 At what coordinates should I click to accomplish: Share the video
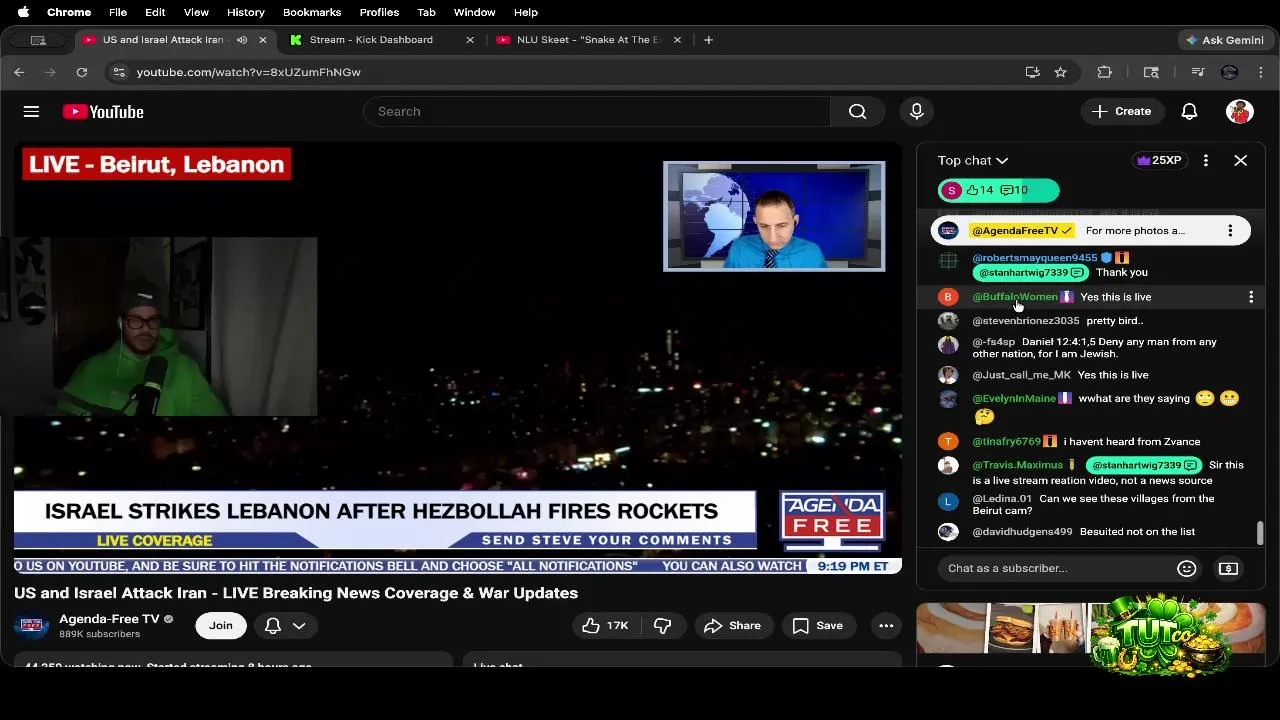coord(733,626)
